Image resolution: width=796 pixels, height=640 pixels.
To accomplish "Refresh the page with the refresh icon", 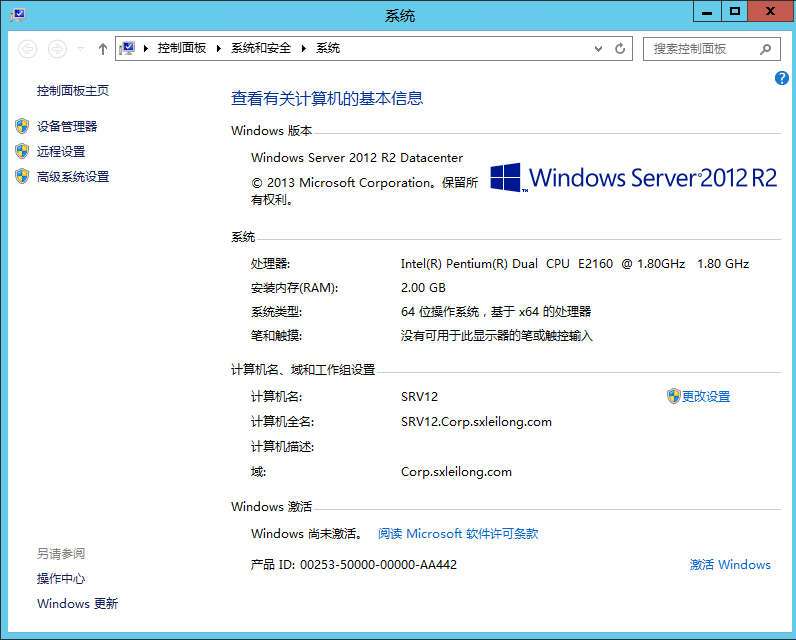I will [620, 49].
